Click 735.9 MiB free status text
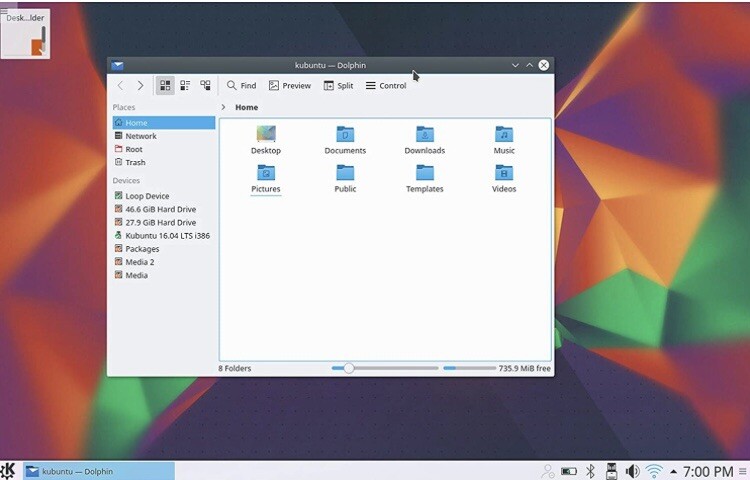Image resolution: width=750 pixels, height=480 pixels. pyautogui.click(x=524, y=369)
